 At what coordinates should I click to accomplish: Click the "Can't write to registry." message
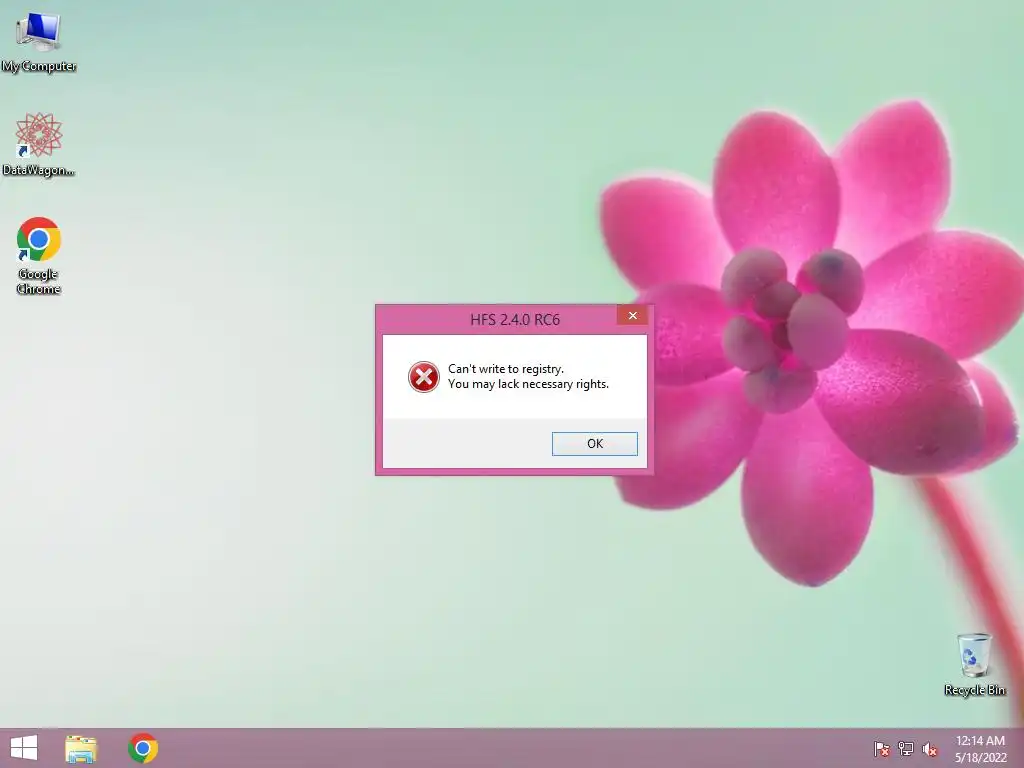click(x=505, y=369)
